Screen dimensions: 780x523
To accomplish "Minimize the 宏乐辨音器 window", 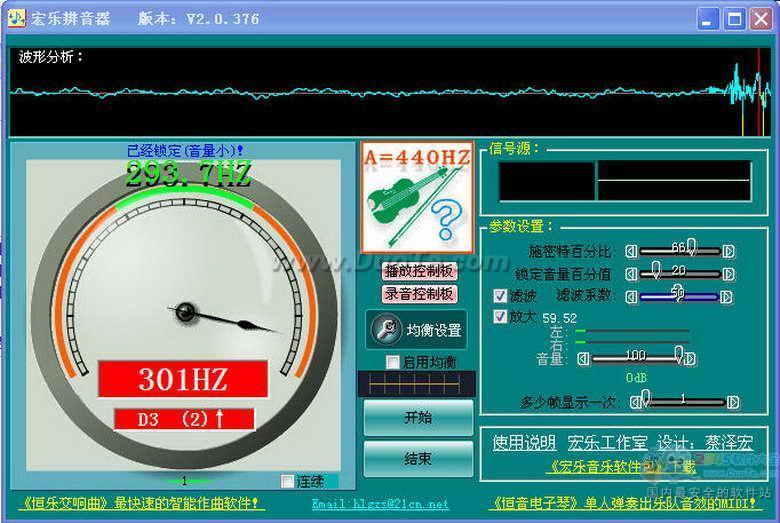I will (707, 19).
